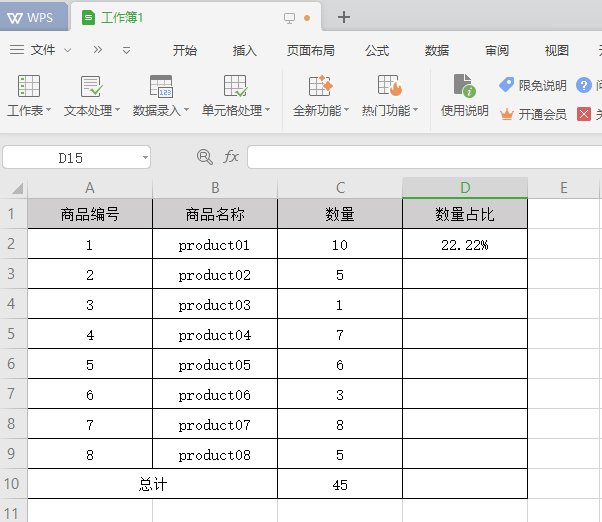602x522 pixels.
Task: Select column A header
Action: tap(90, 188)
